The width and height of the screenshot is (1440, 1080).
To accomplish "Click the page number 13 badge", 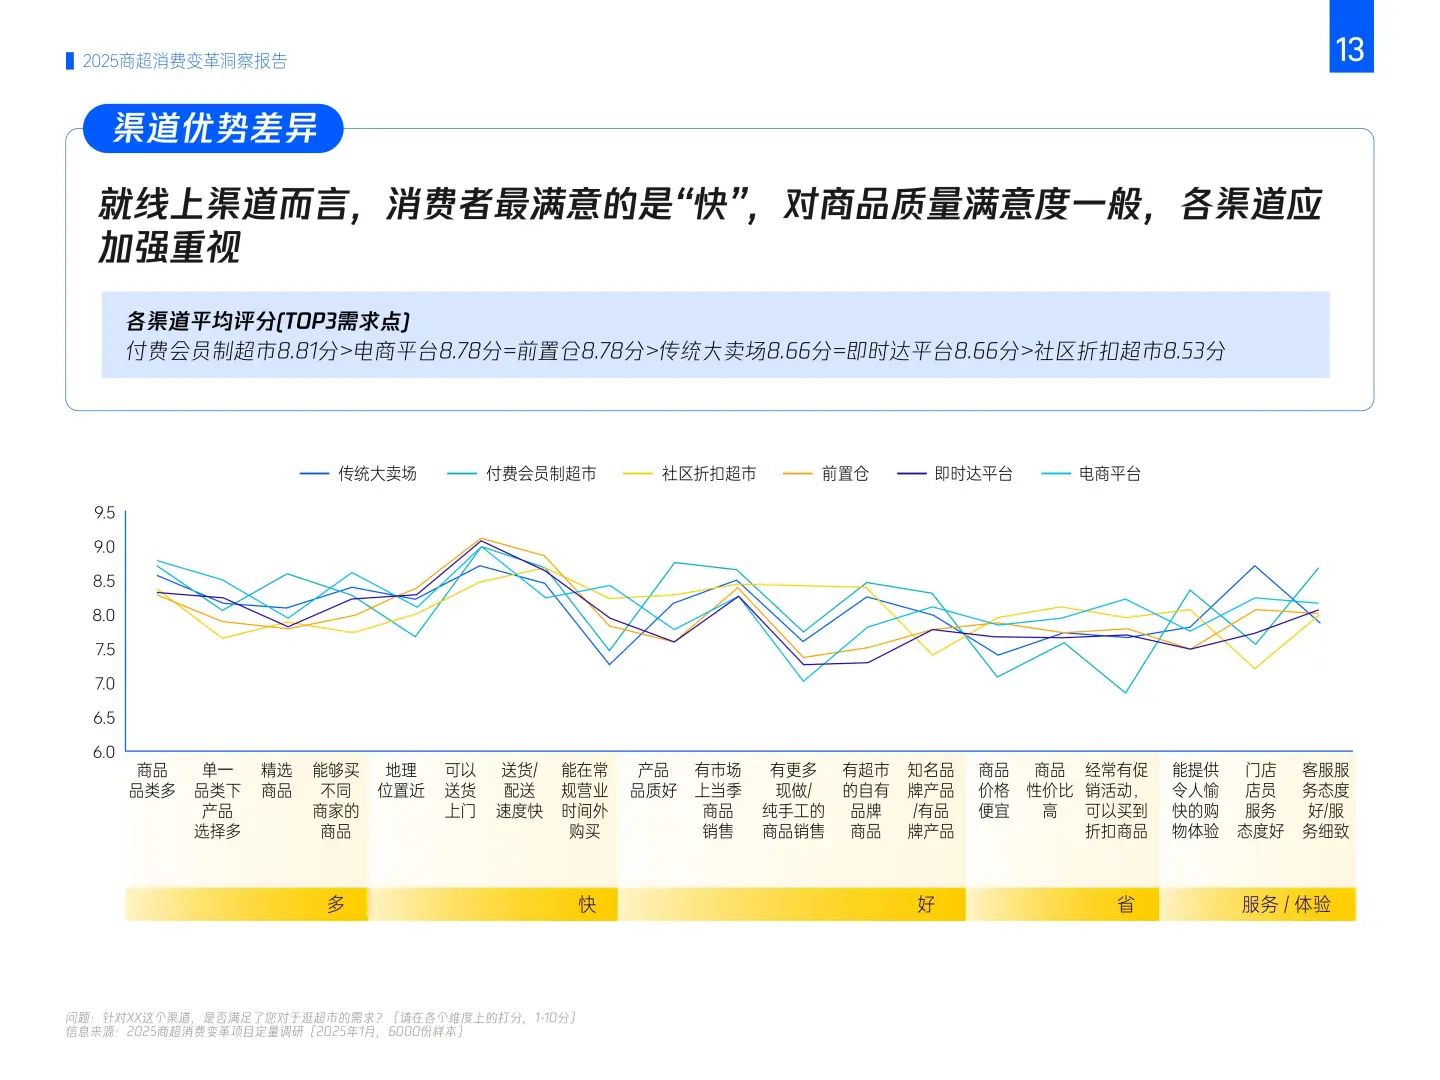I will point(1351,36).
